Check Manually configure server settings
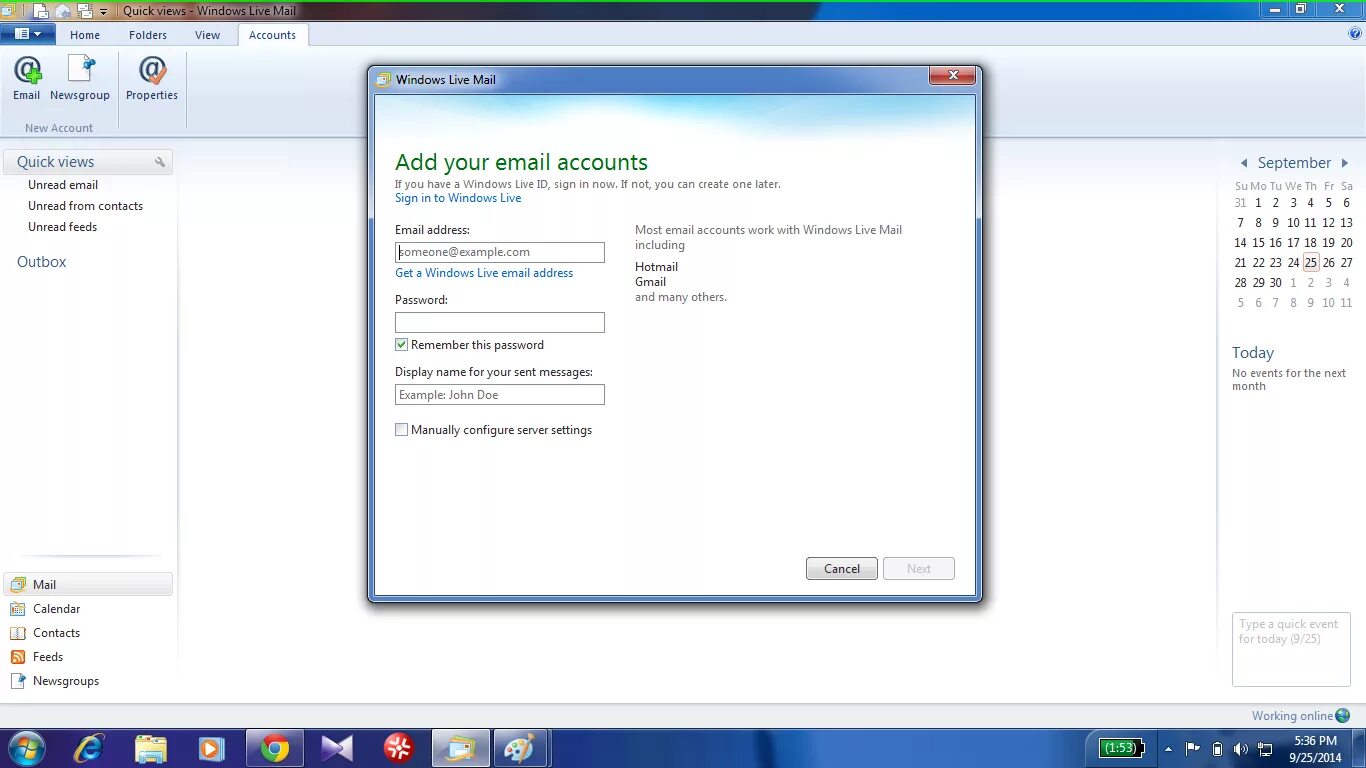The height and width of the screenshot is (768, 1366). (x=402, y=430)
